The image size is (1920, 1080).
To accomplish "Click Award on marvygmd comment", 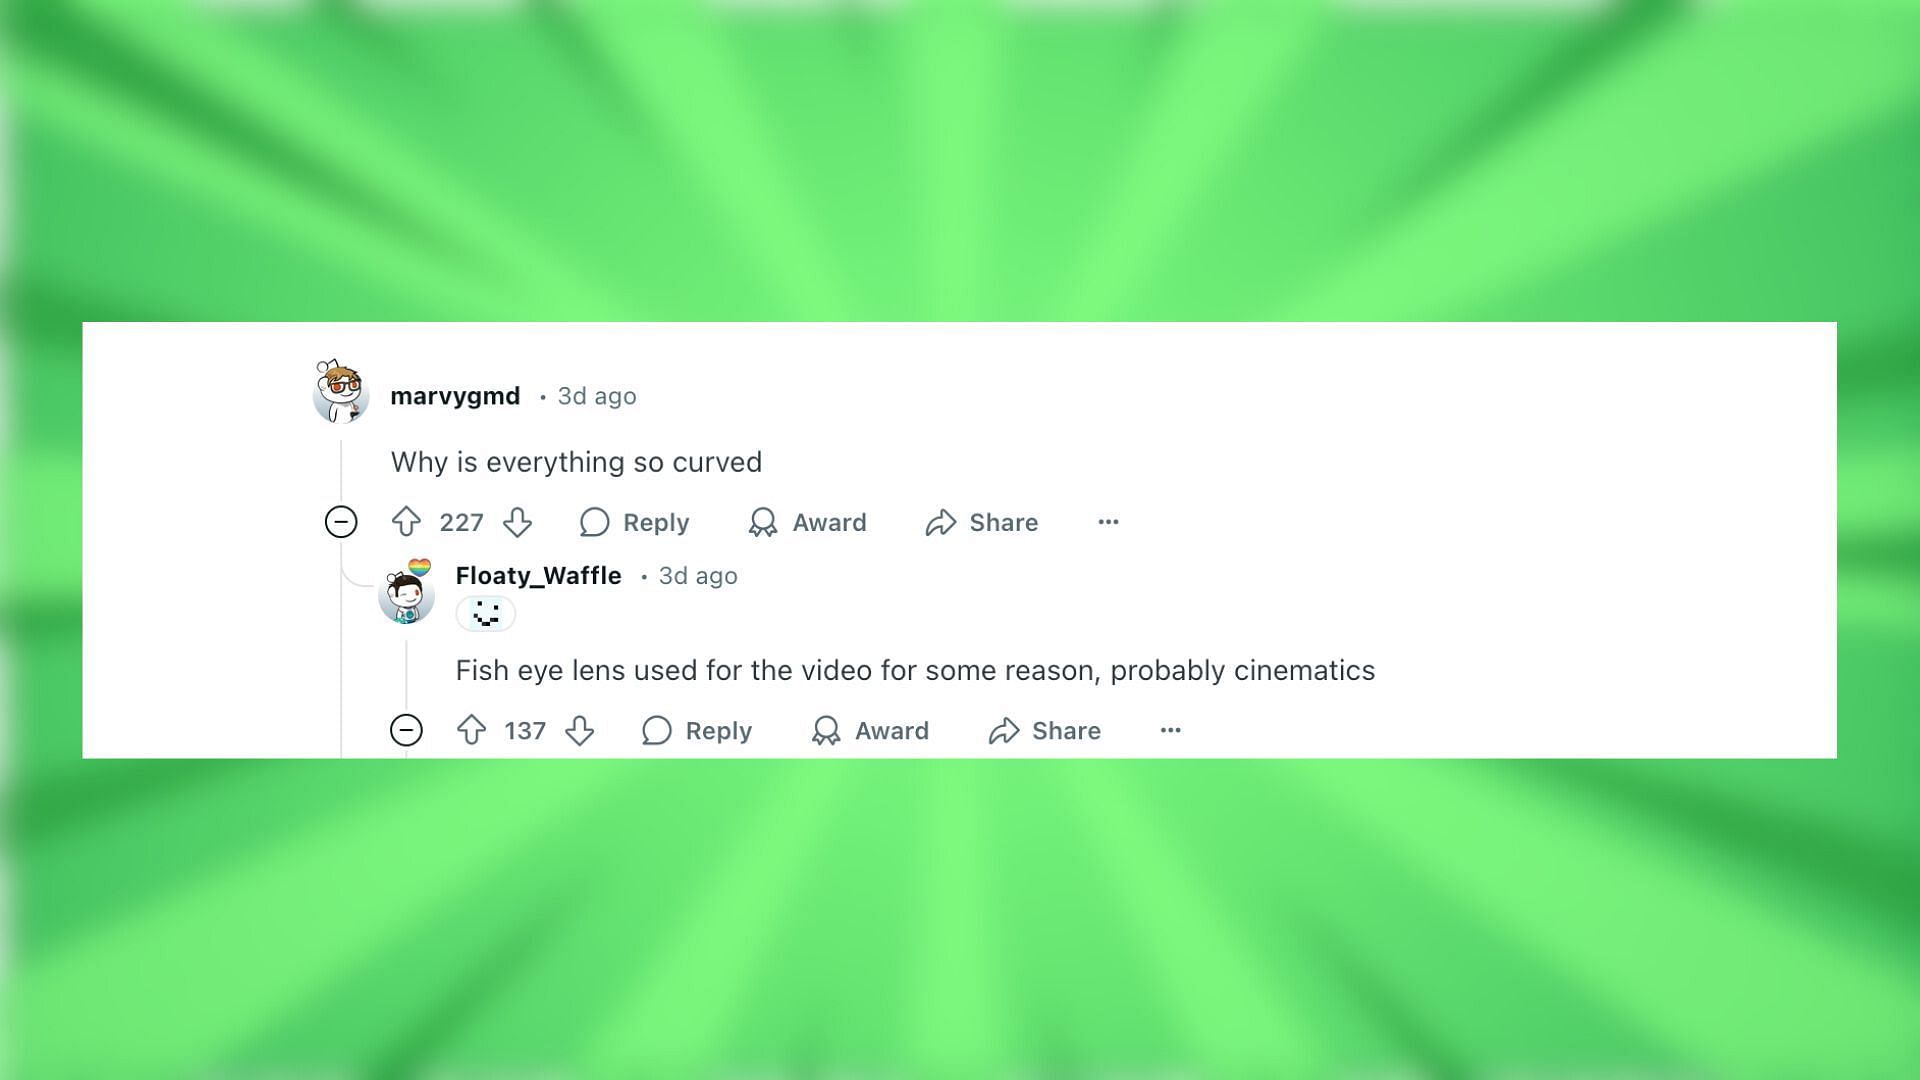I will (x=808, y=521).
